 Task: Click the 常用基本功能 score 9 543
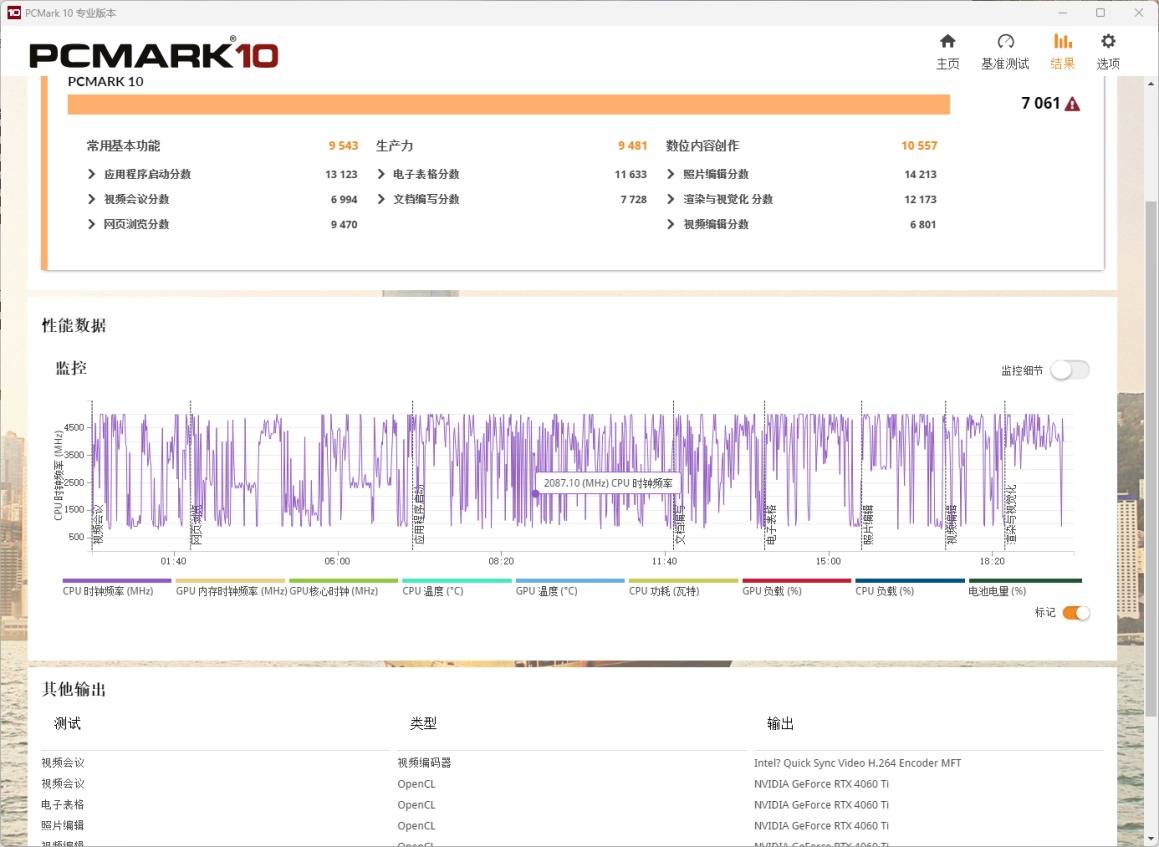344,146
